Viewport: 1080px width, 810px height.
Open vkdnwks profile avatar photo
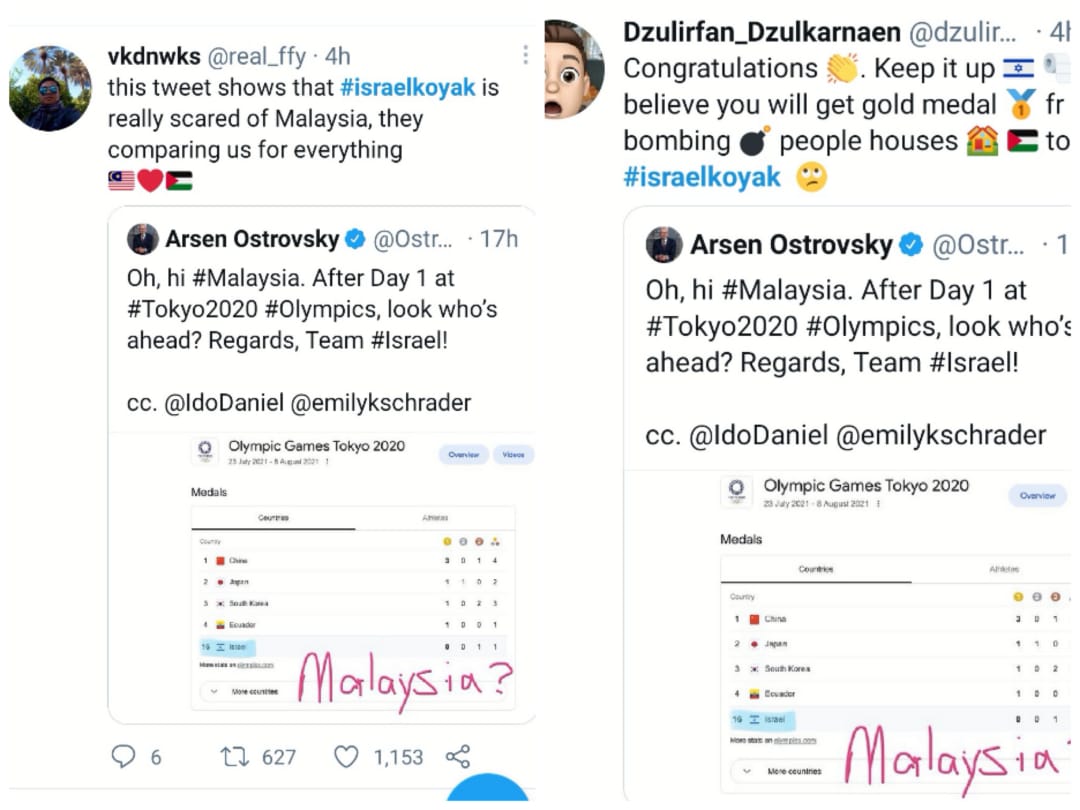[x=50, y=88]
